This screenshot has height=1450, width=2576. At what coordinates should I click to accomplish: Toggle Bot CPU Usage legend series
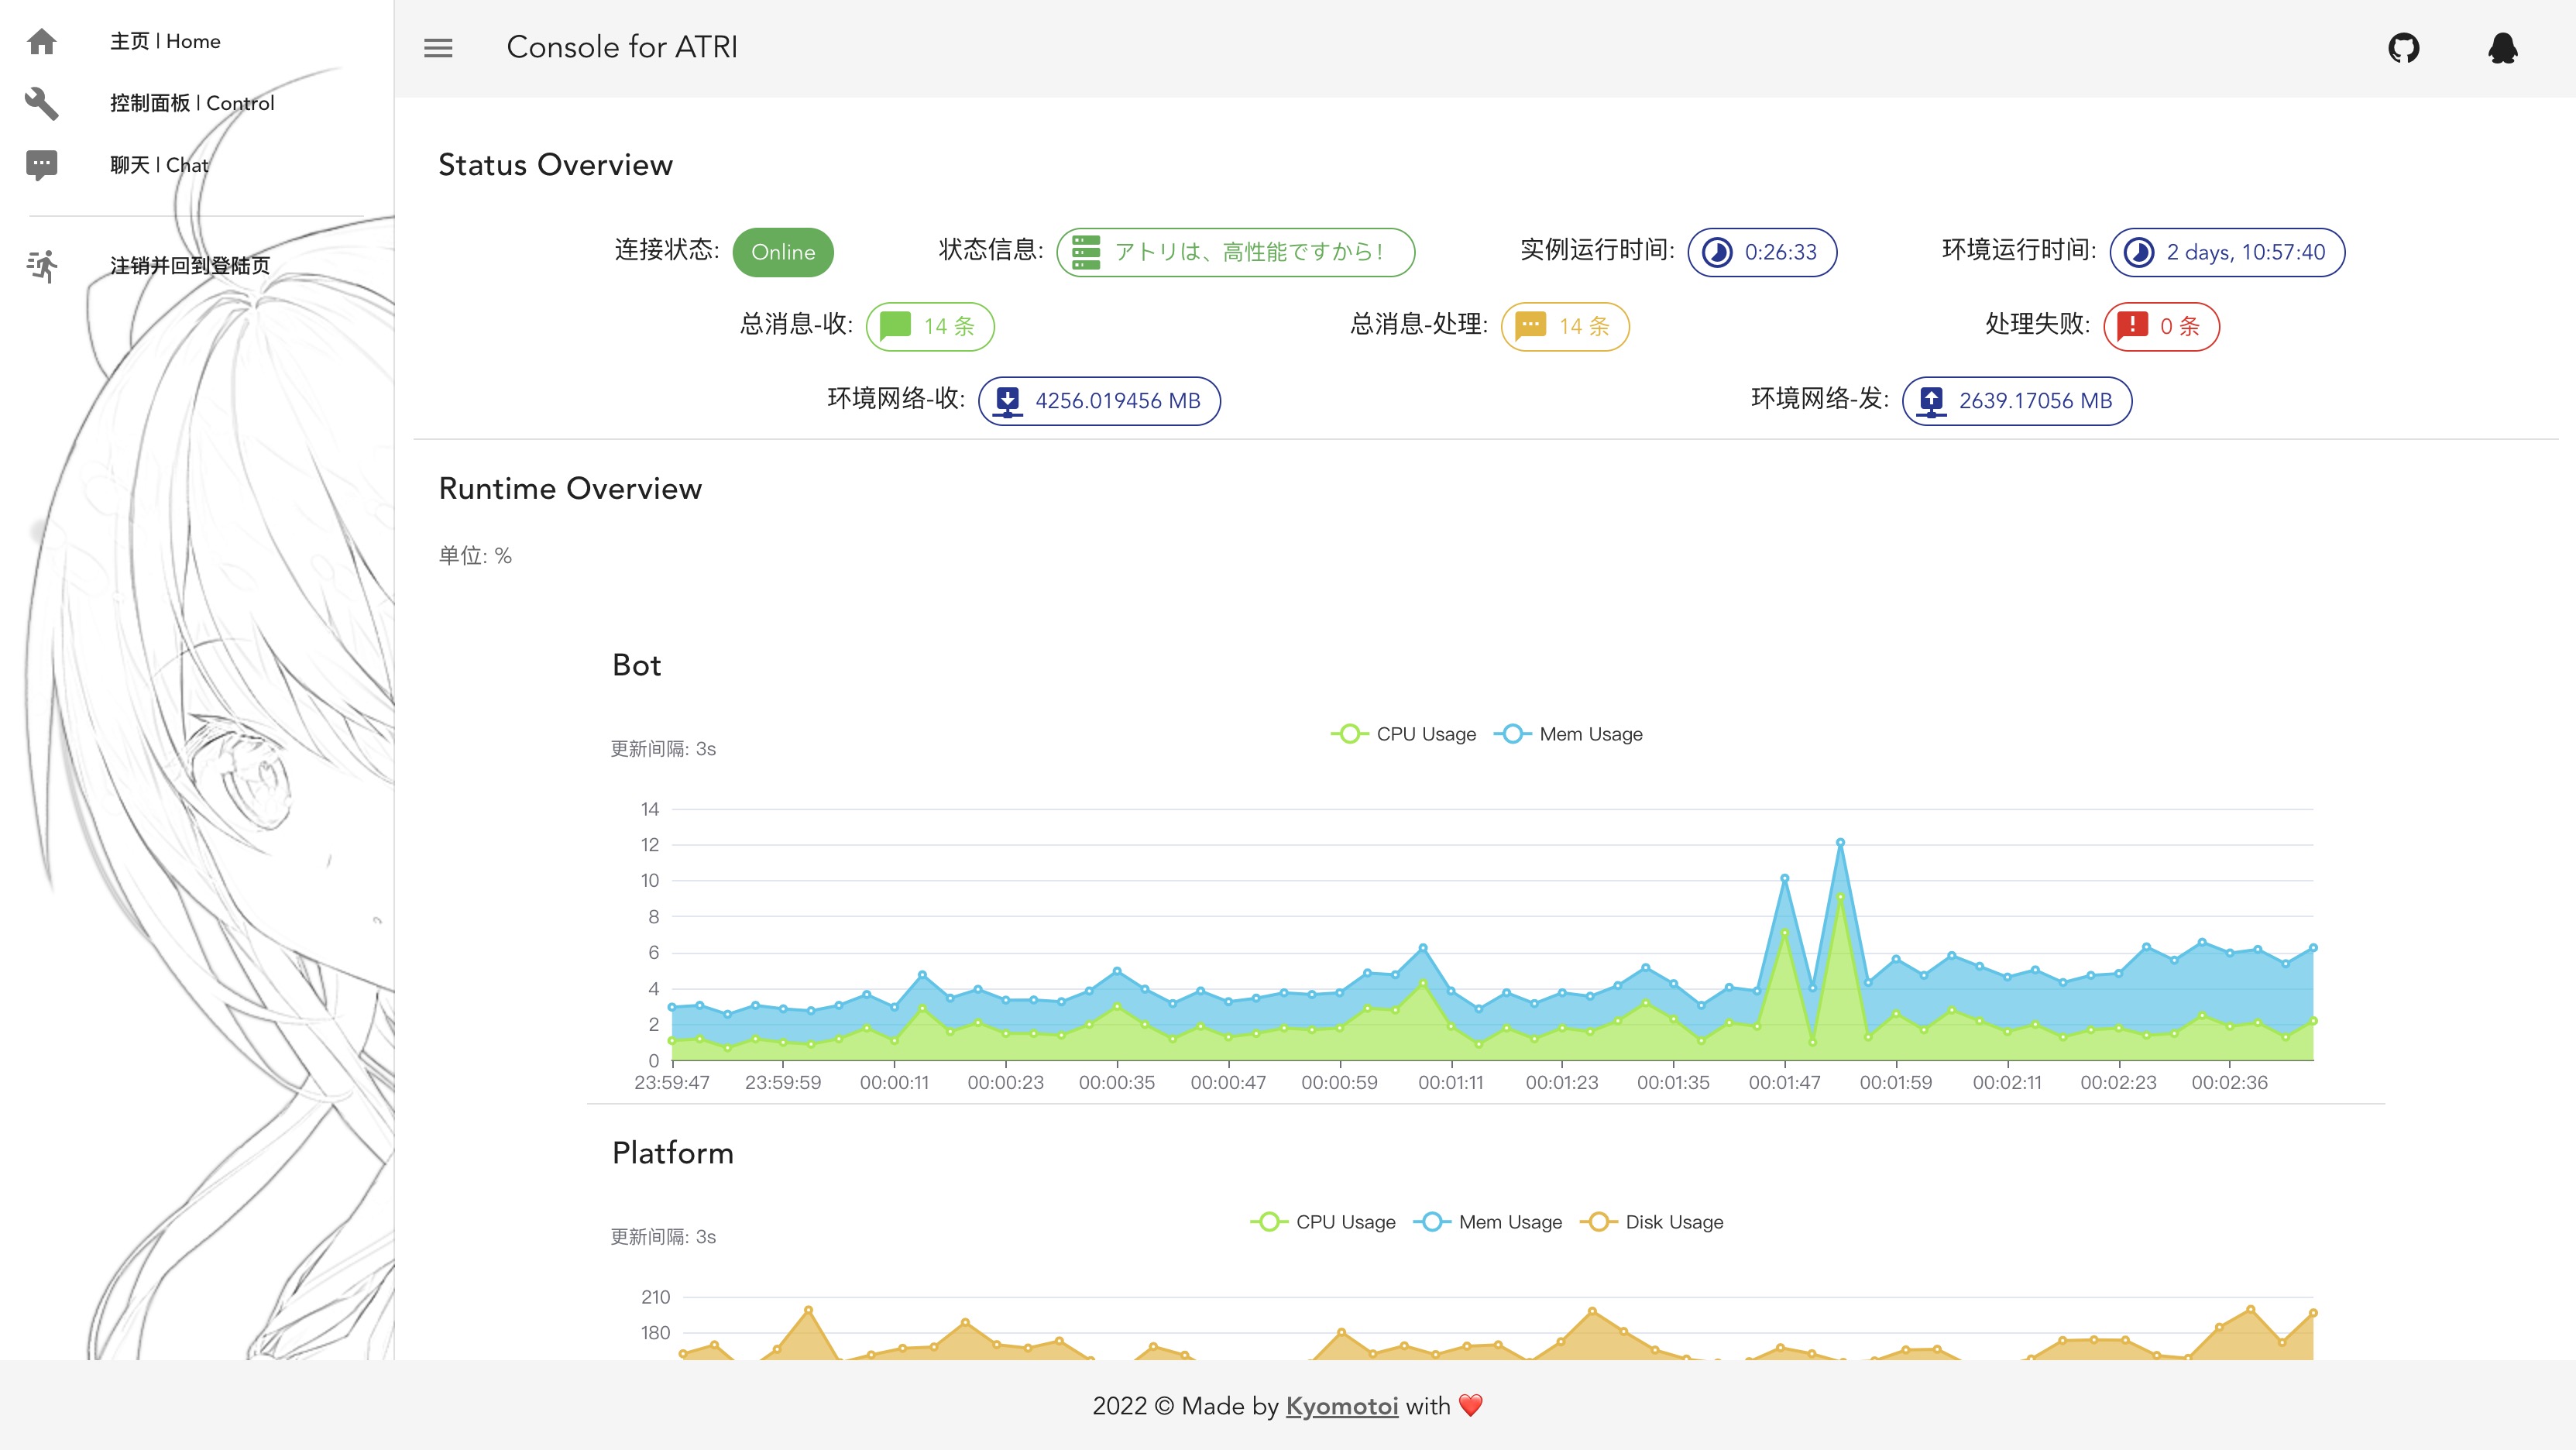point(1403,734)
